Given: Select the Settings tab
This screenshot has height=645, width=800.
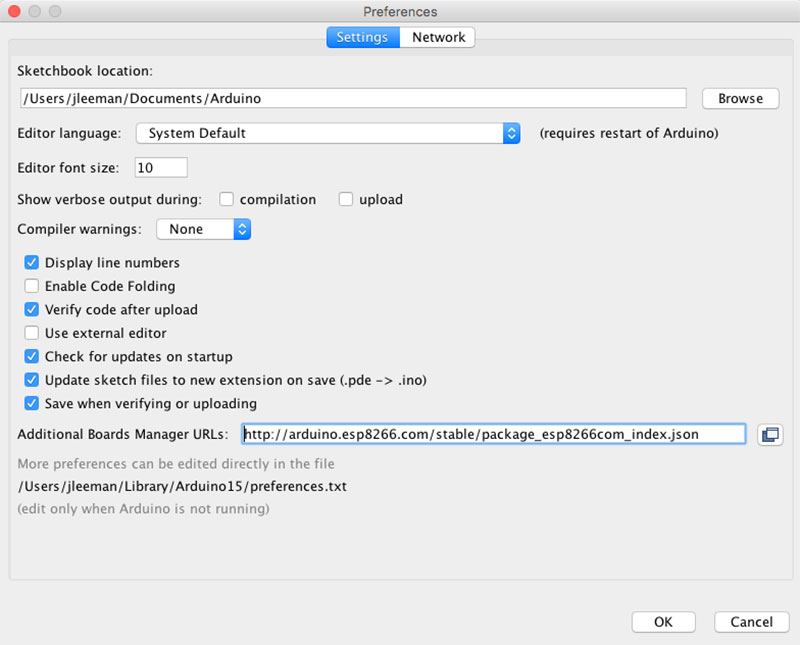Looking at the screenshot, I should (x=363, y=37).
